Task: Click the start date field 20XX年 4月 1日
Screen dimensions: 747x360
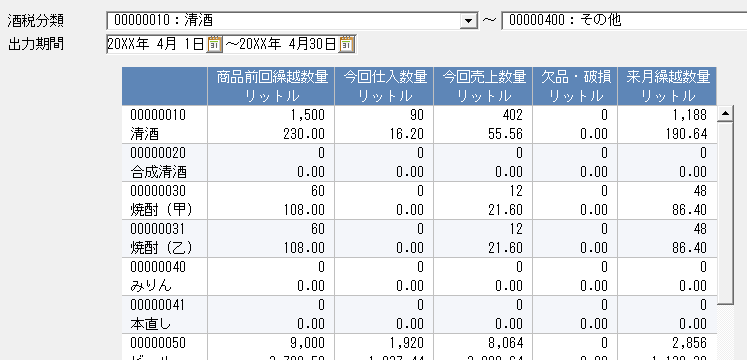Action: point(157,44)
